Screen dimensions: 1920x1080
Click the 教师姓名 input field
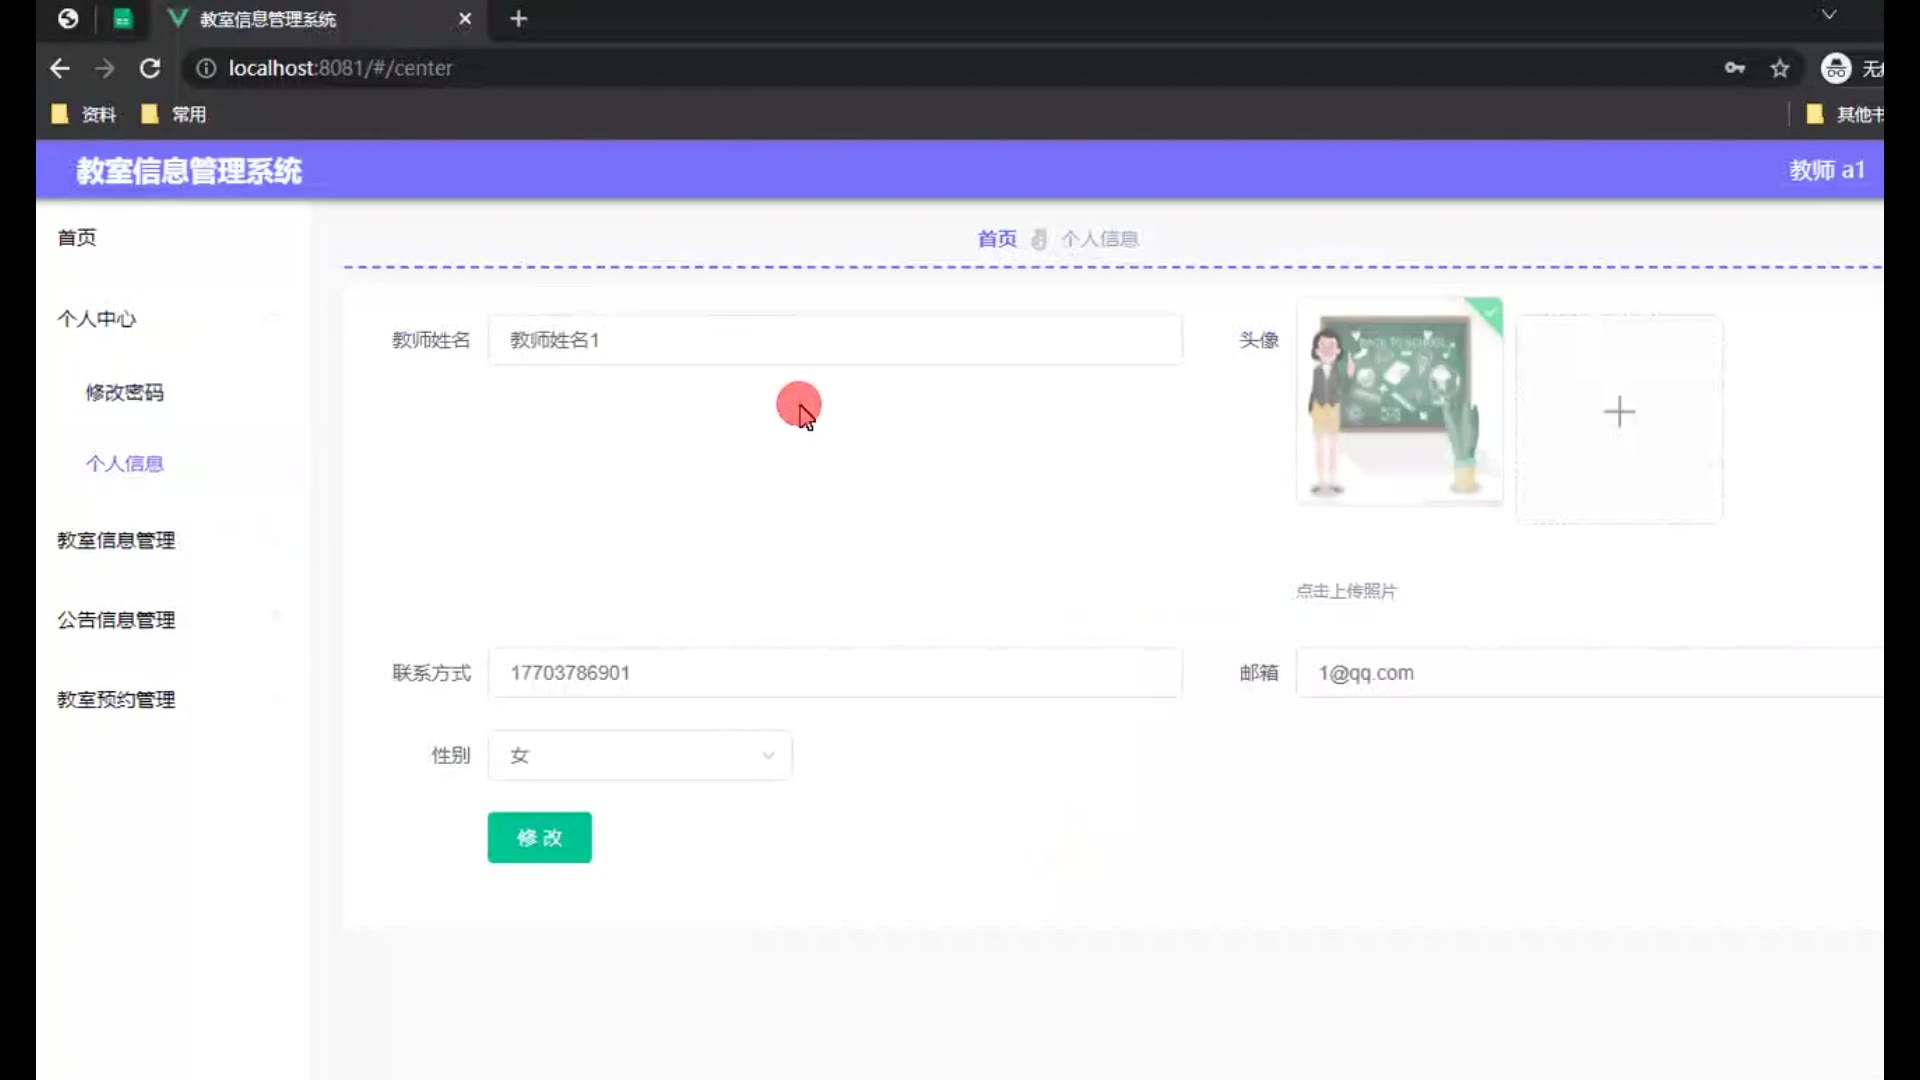[835, 340]
